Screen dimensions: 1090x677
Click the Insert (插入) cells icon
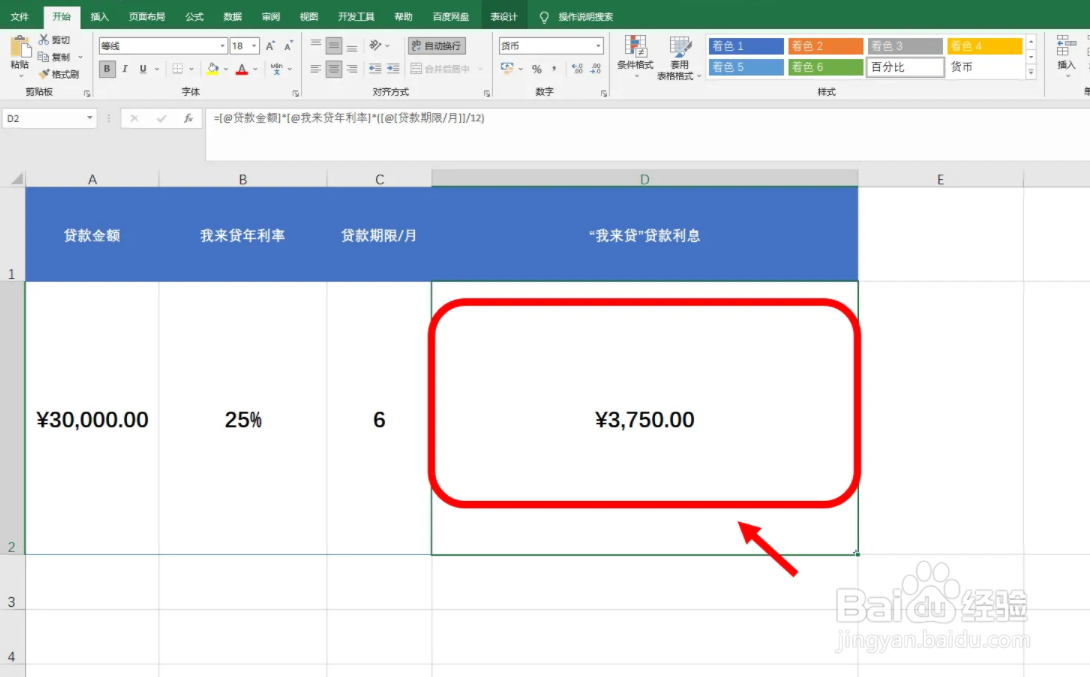1066,54
